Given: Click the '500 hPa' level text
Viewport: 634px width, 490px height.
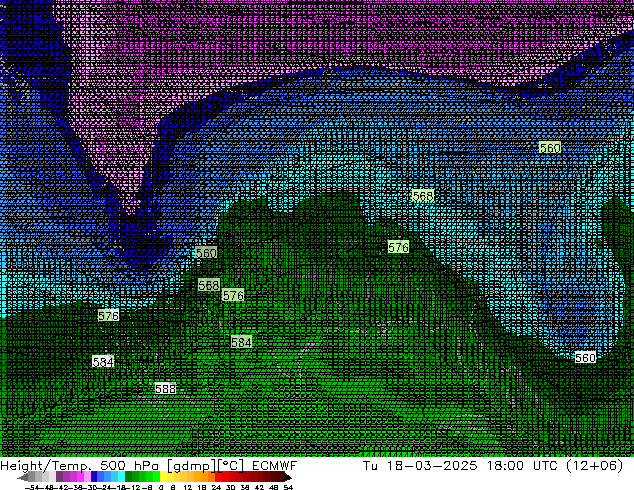Looking at the screenshot, I should click(129, 465).
